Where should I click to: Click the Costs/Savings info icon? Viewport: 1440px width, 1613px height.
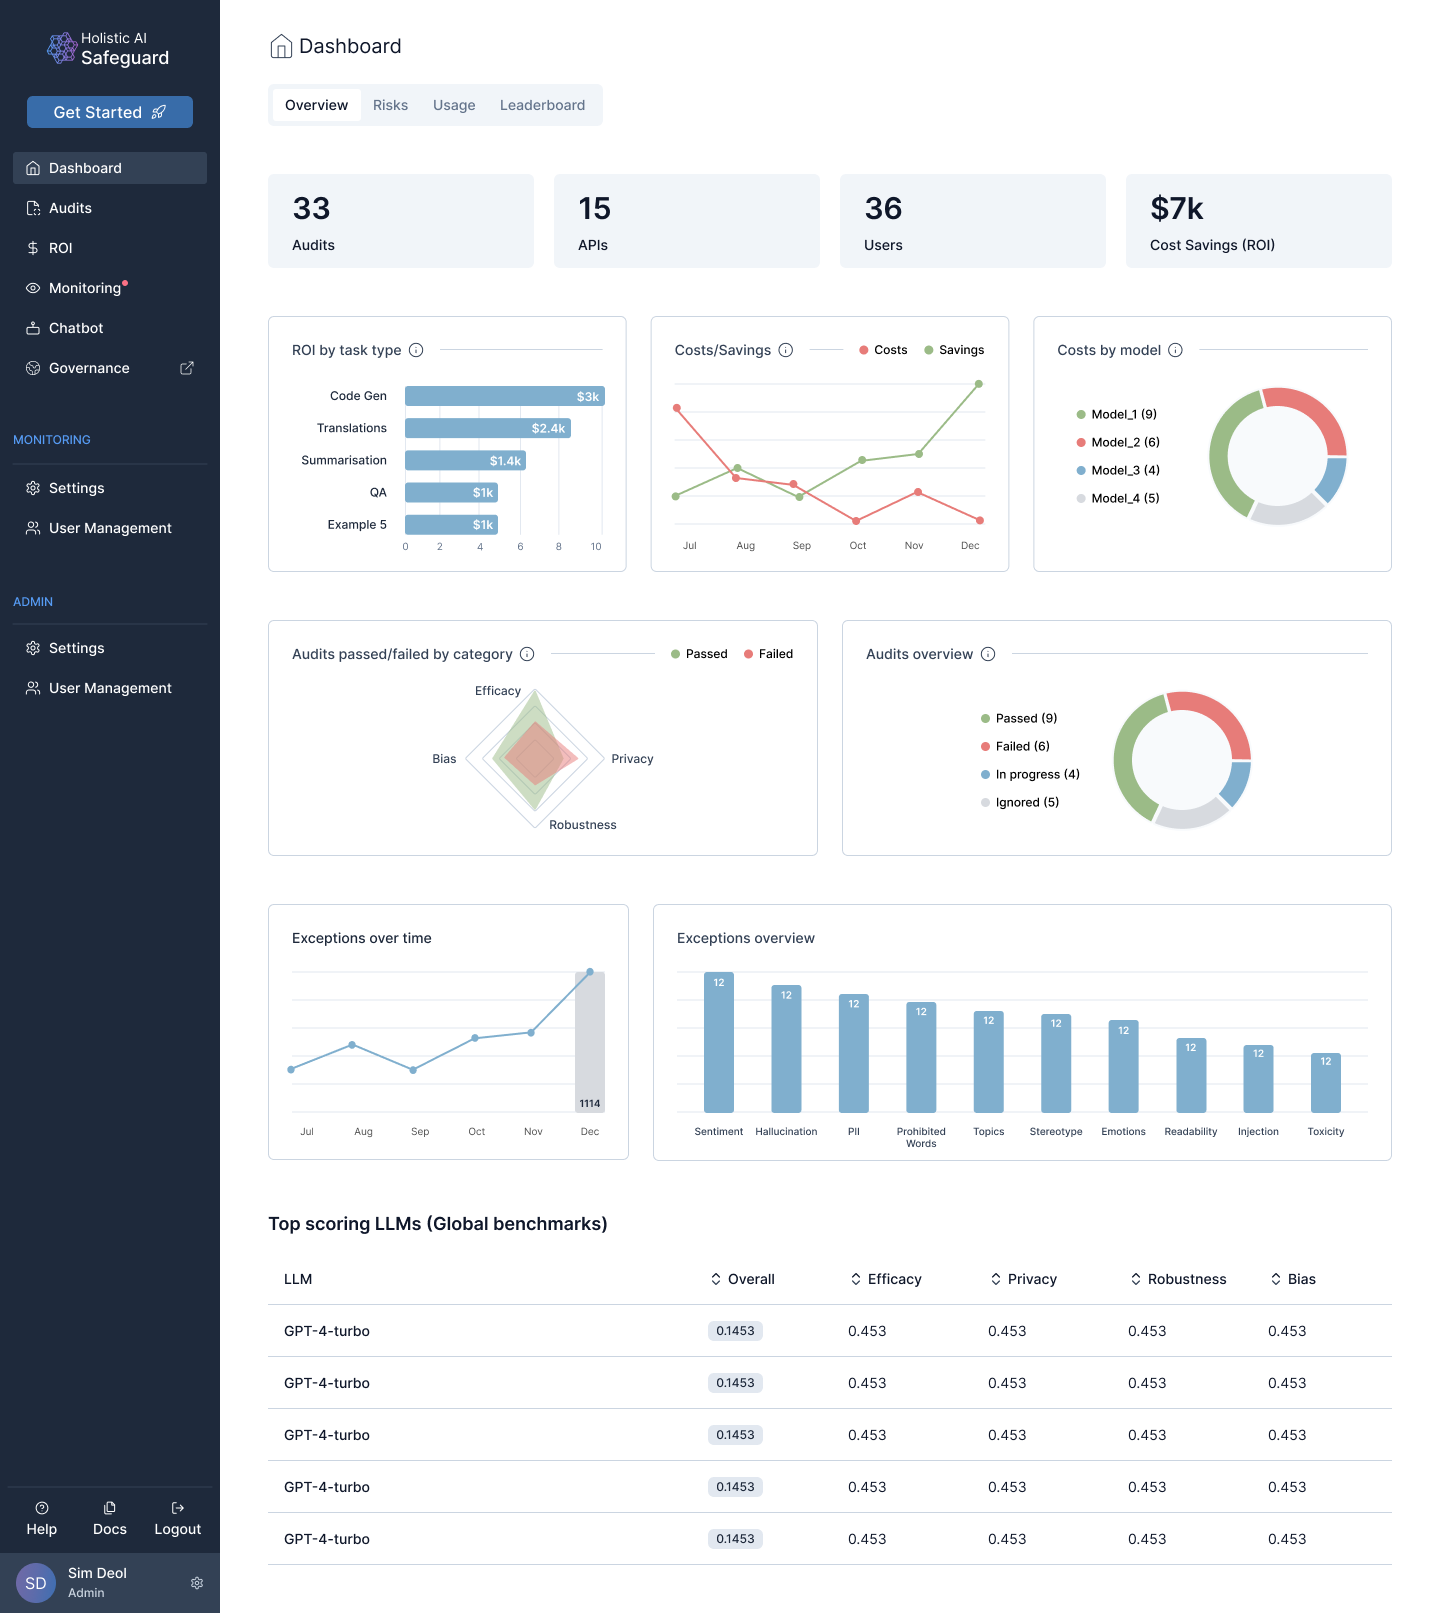pyautogui.click(x=786, y=350)
